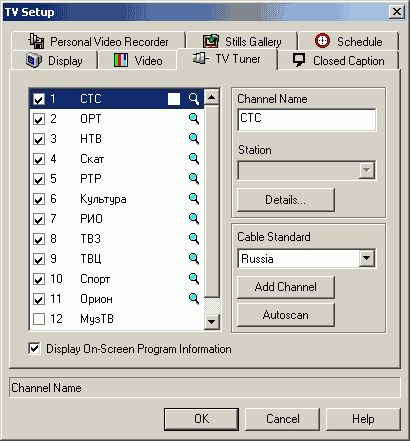Uncheck channel 8 ТВ3 checkbox

click(39, 239)
